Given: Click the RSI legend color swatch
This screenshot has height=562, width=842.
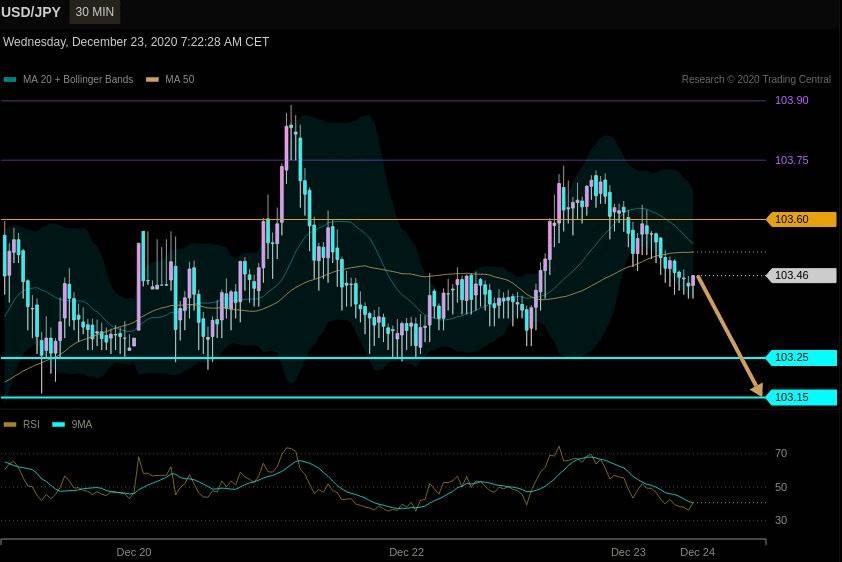Looking at the screenshot, I should pos(10,425).
